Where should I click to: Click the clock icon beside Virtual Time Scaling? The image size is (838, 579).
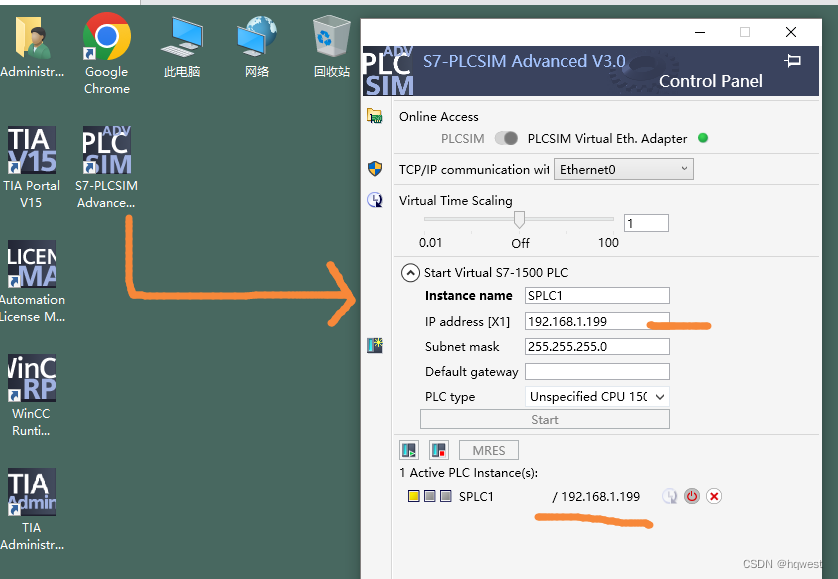(375, 200)
